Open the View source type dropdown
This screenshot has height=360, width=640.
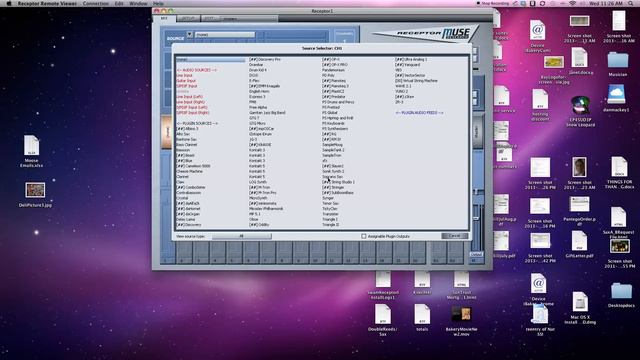pos(241,236)
